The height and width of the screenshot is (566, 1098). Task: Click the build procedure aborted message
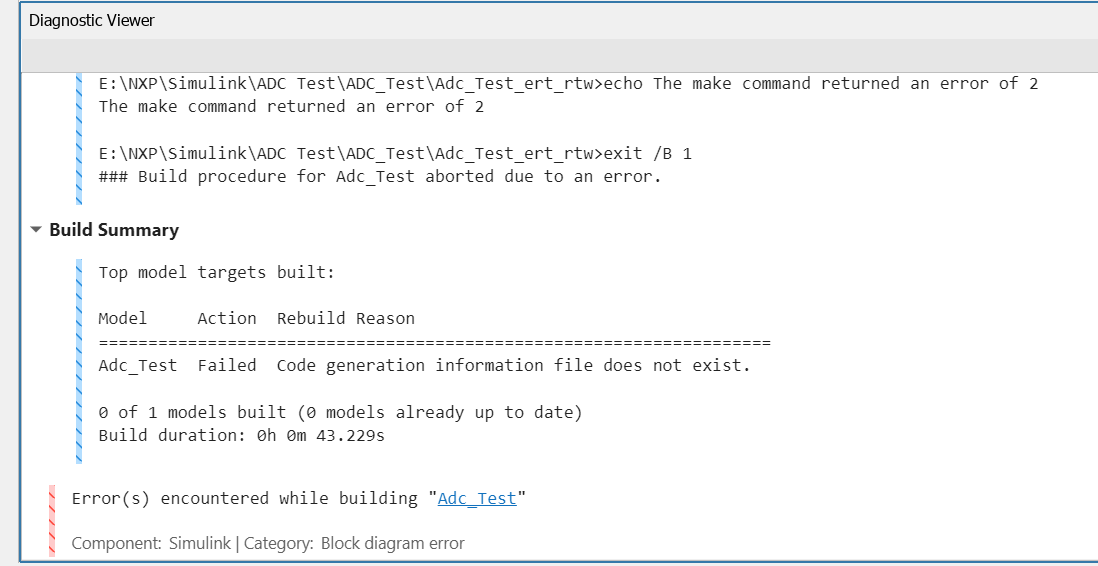[380, 177]
